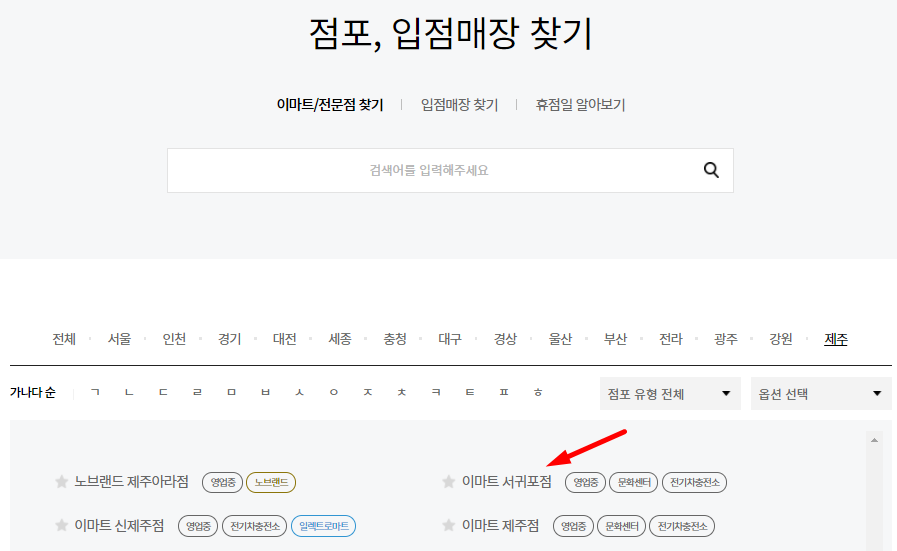This screenshot has height=551, width=897.
Task: Filter stores by consonant ㅎ
Action: coord(538,393)
